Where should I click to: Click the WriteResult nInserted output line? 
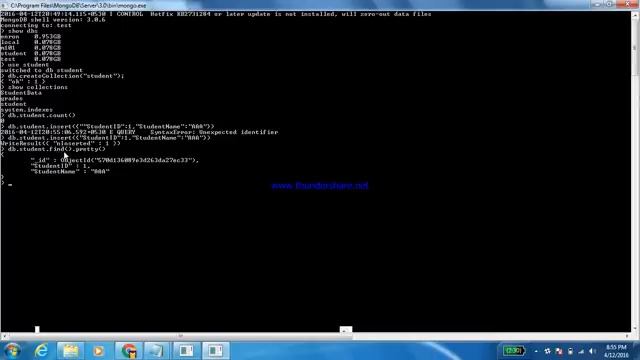(60, 144)
